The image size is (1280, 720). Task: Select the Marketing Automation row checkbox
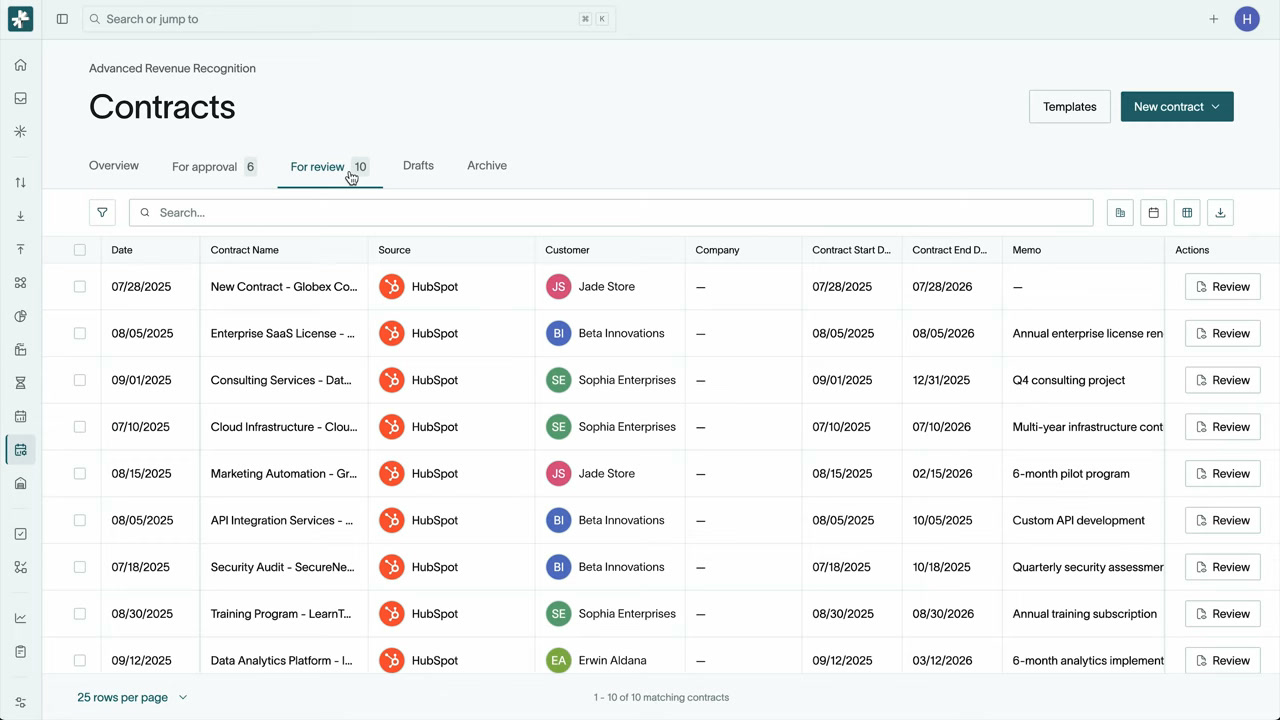coord(80,474)
